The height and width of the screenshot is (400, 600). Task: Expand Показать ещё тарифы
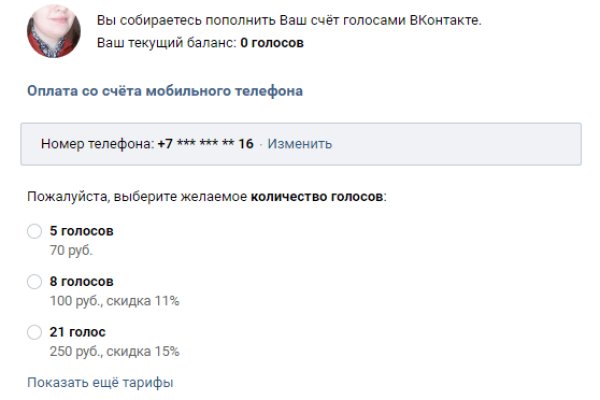(100, 383)
